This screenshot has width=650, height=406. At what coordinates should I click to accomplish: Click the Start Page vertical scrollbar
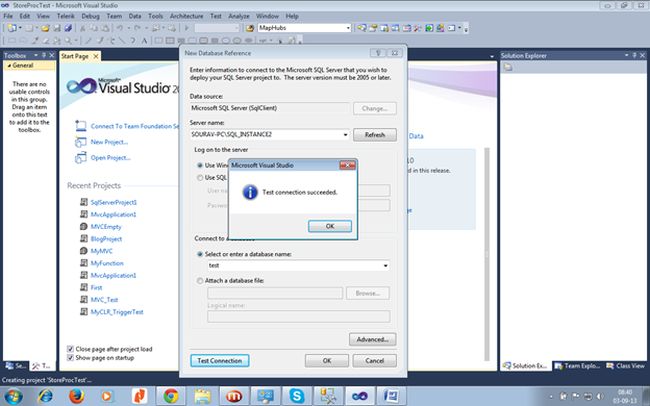pyautogui.click(x=487, y=254)
